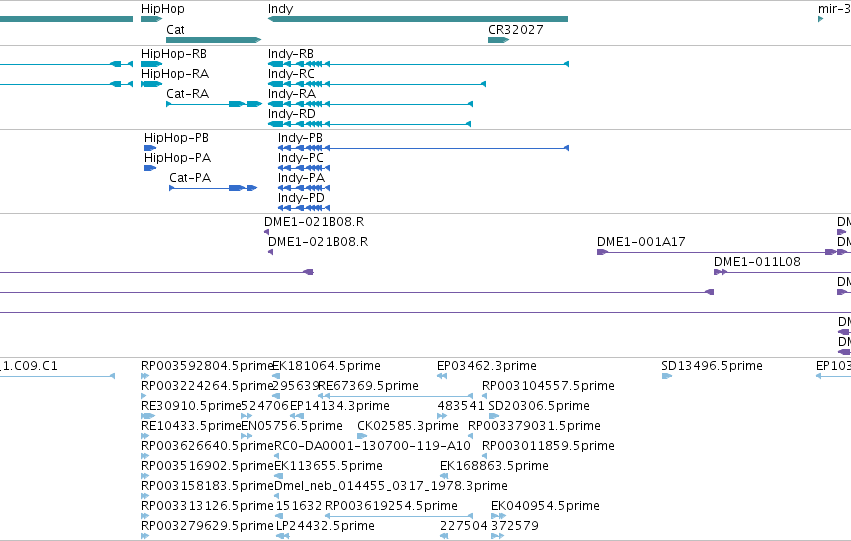Select the HipHop-PB coding segment glyph

pyautogui.click(x=150, y=148)
